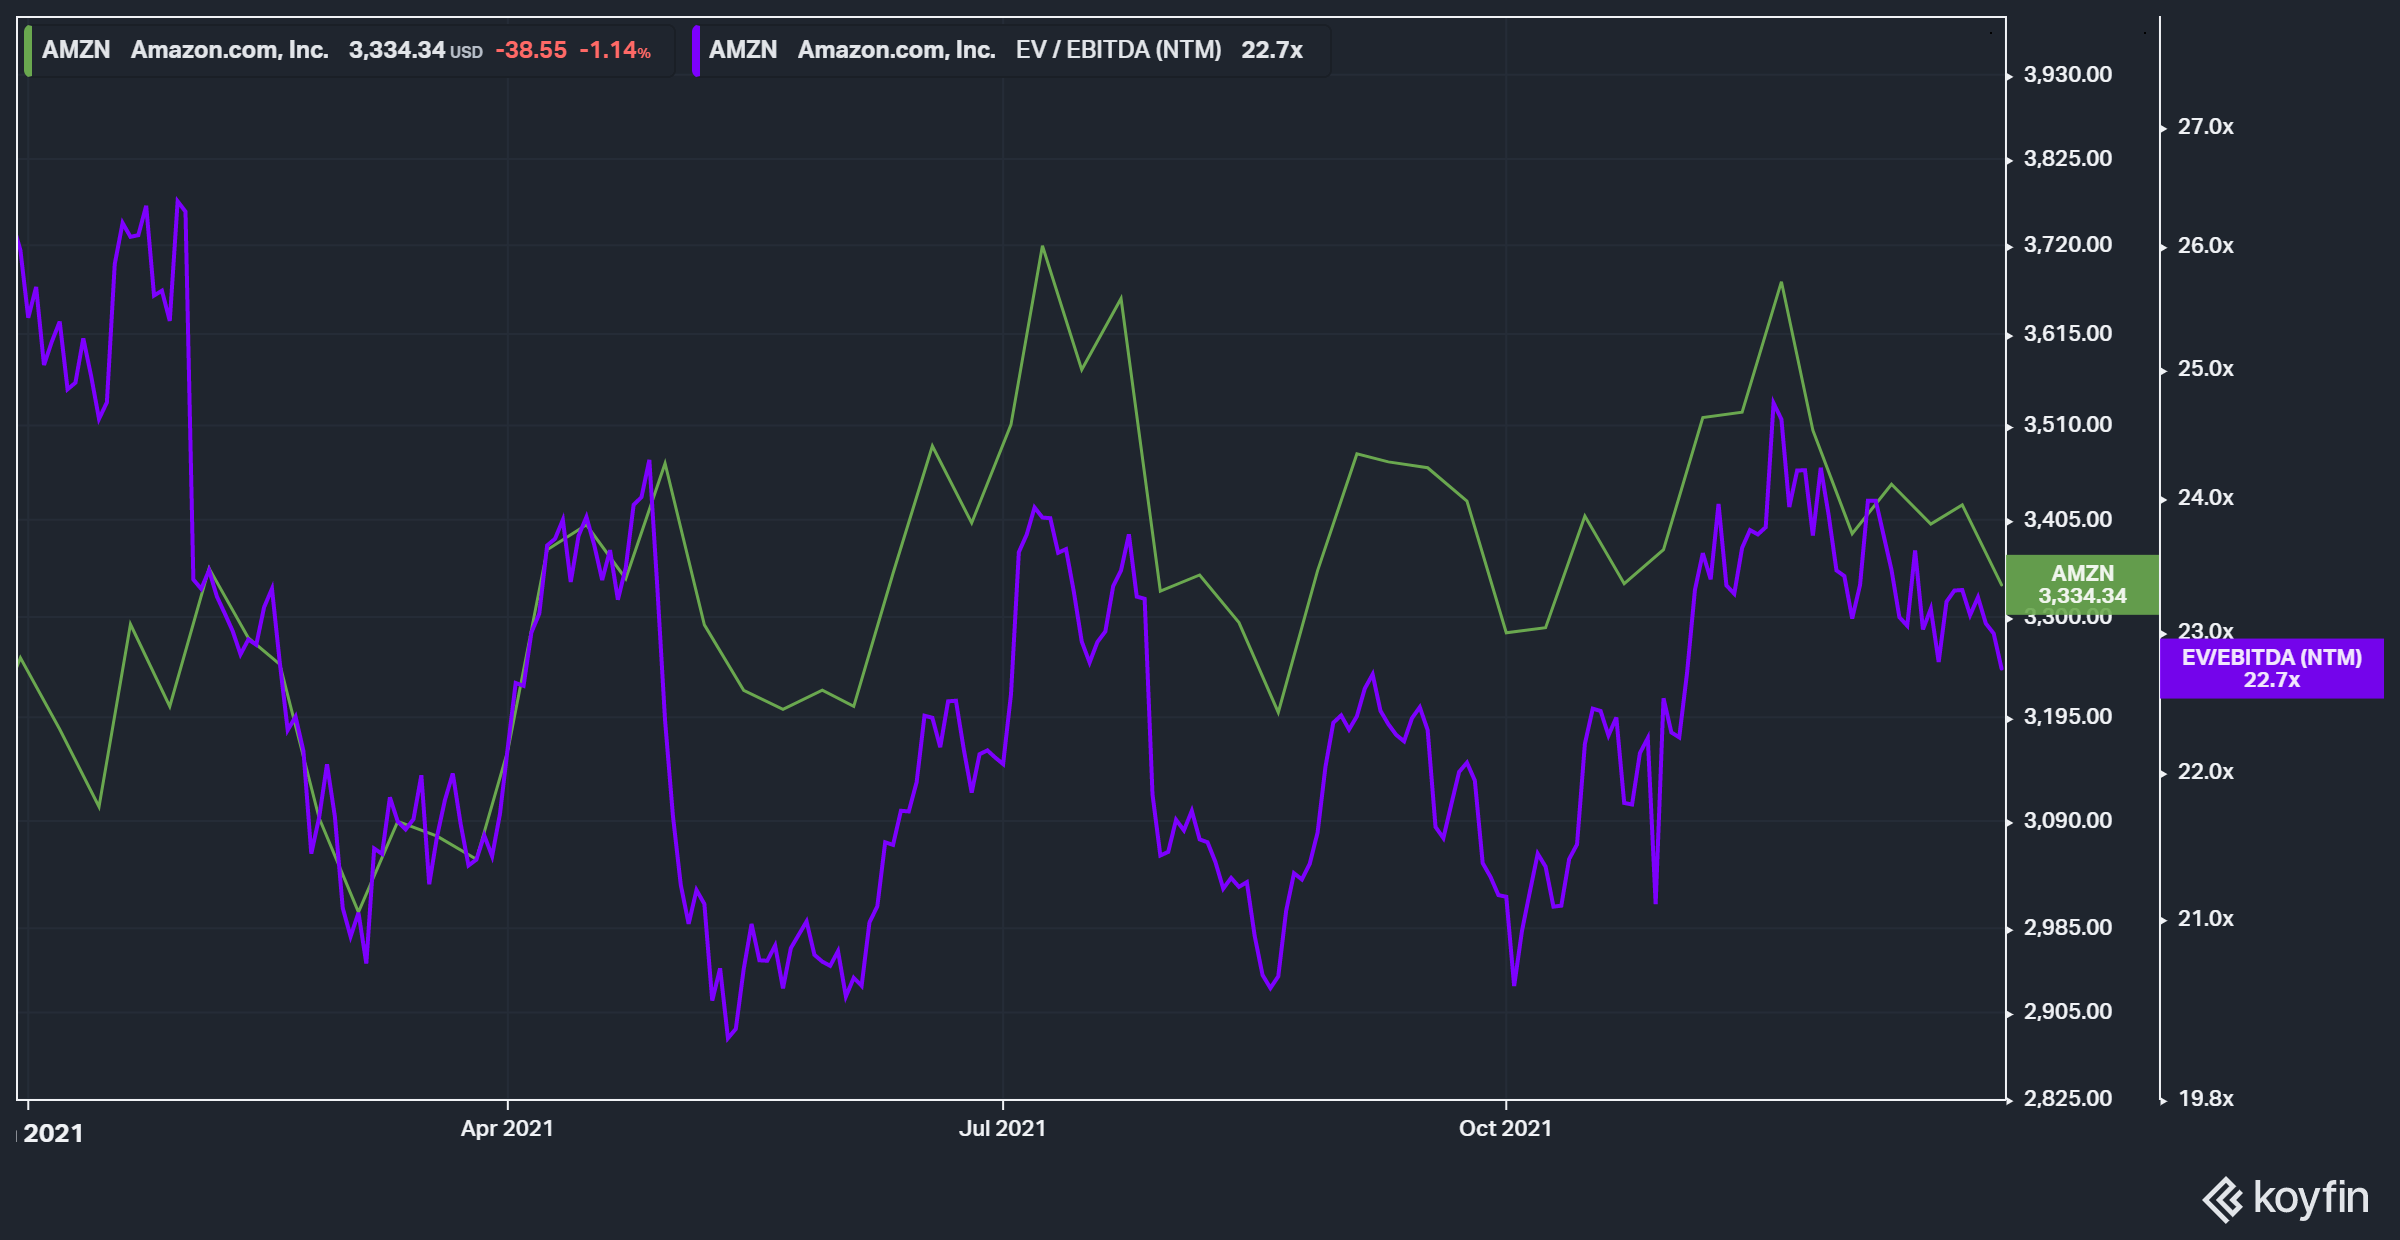Click the 25.0x multiple axis label

point(2205,369)
